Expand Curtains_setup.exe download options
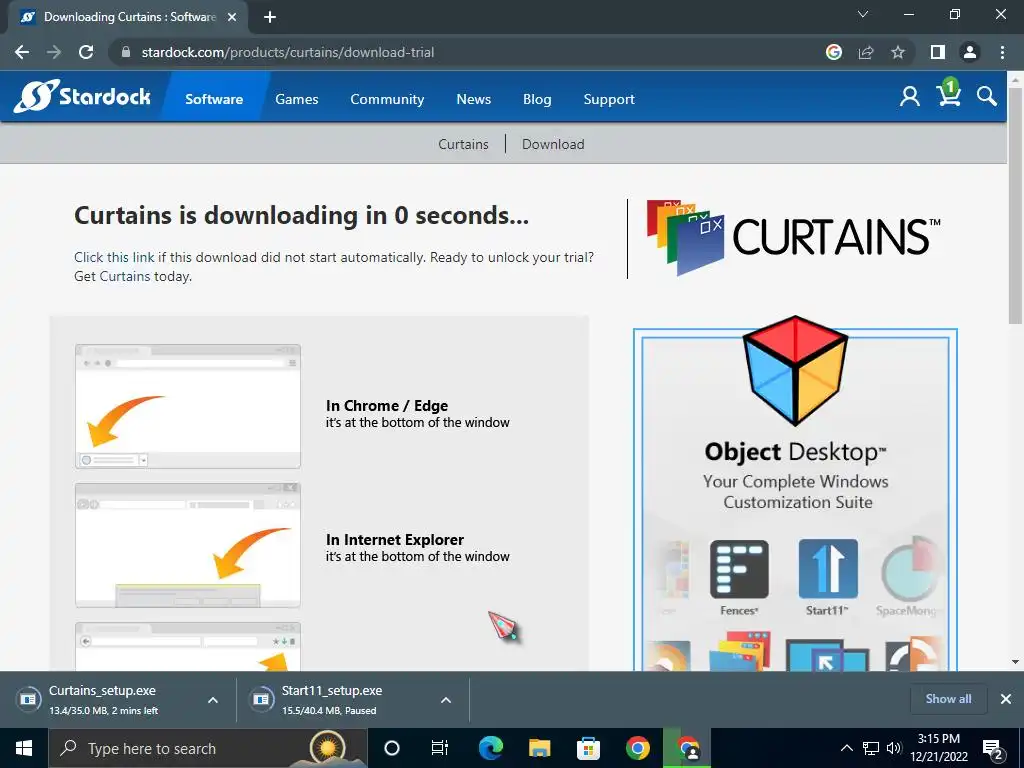Viewport: 1024px width, 768px height. coord(213,700)
